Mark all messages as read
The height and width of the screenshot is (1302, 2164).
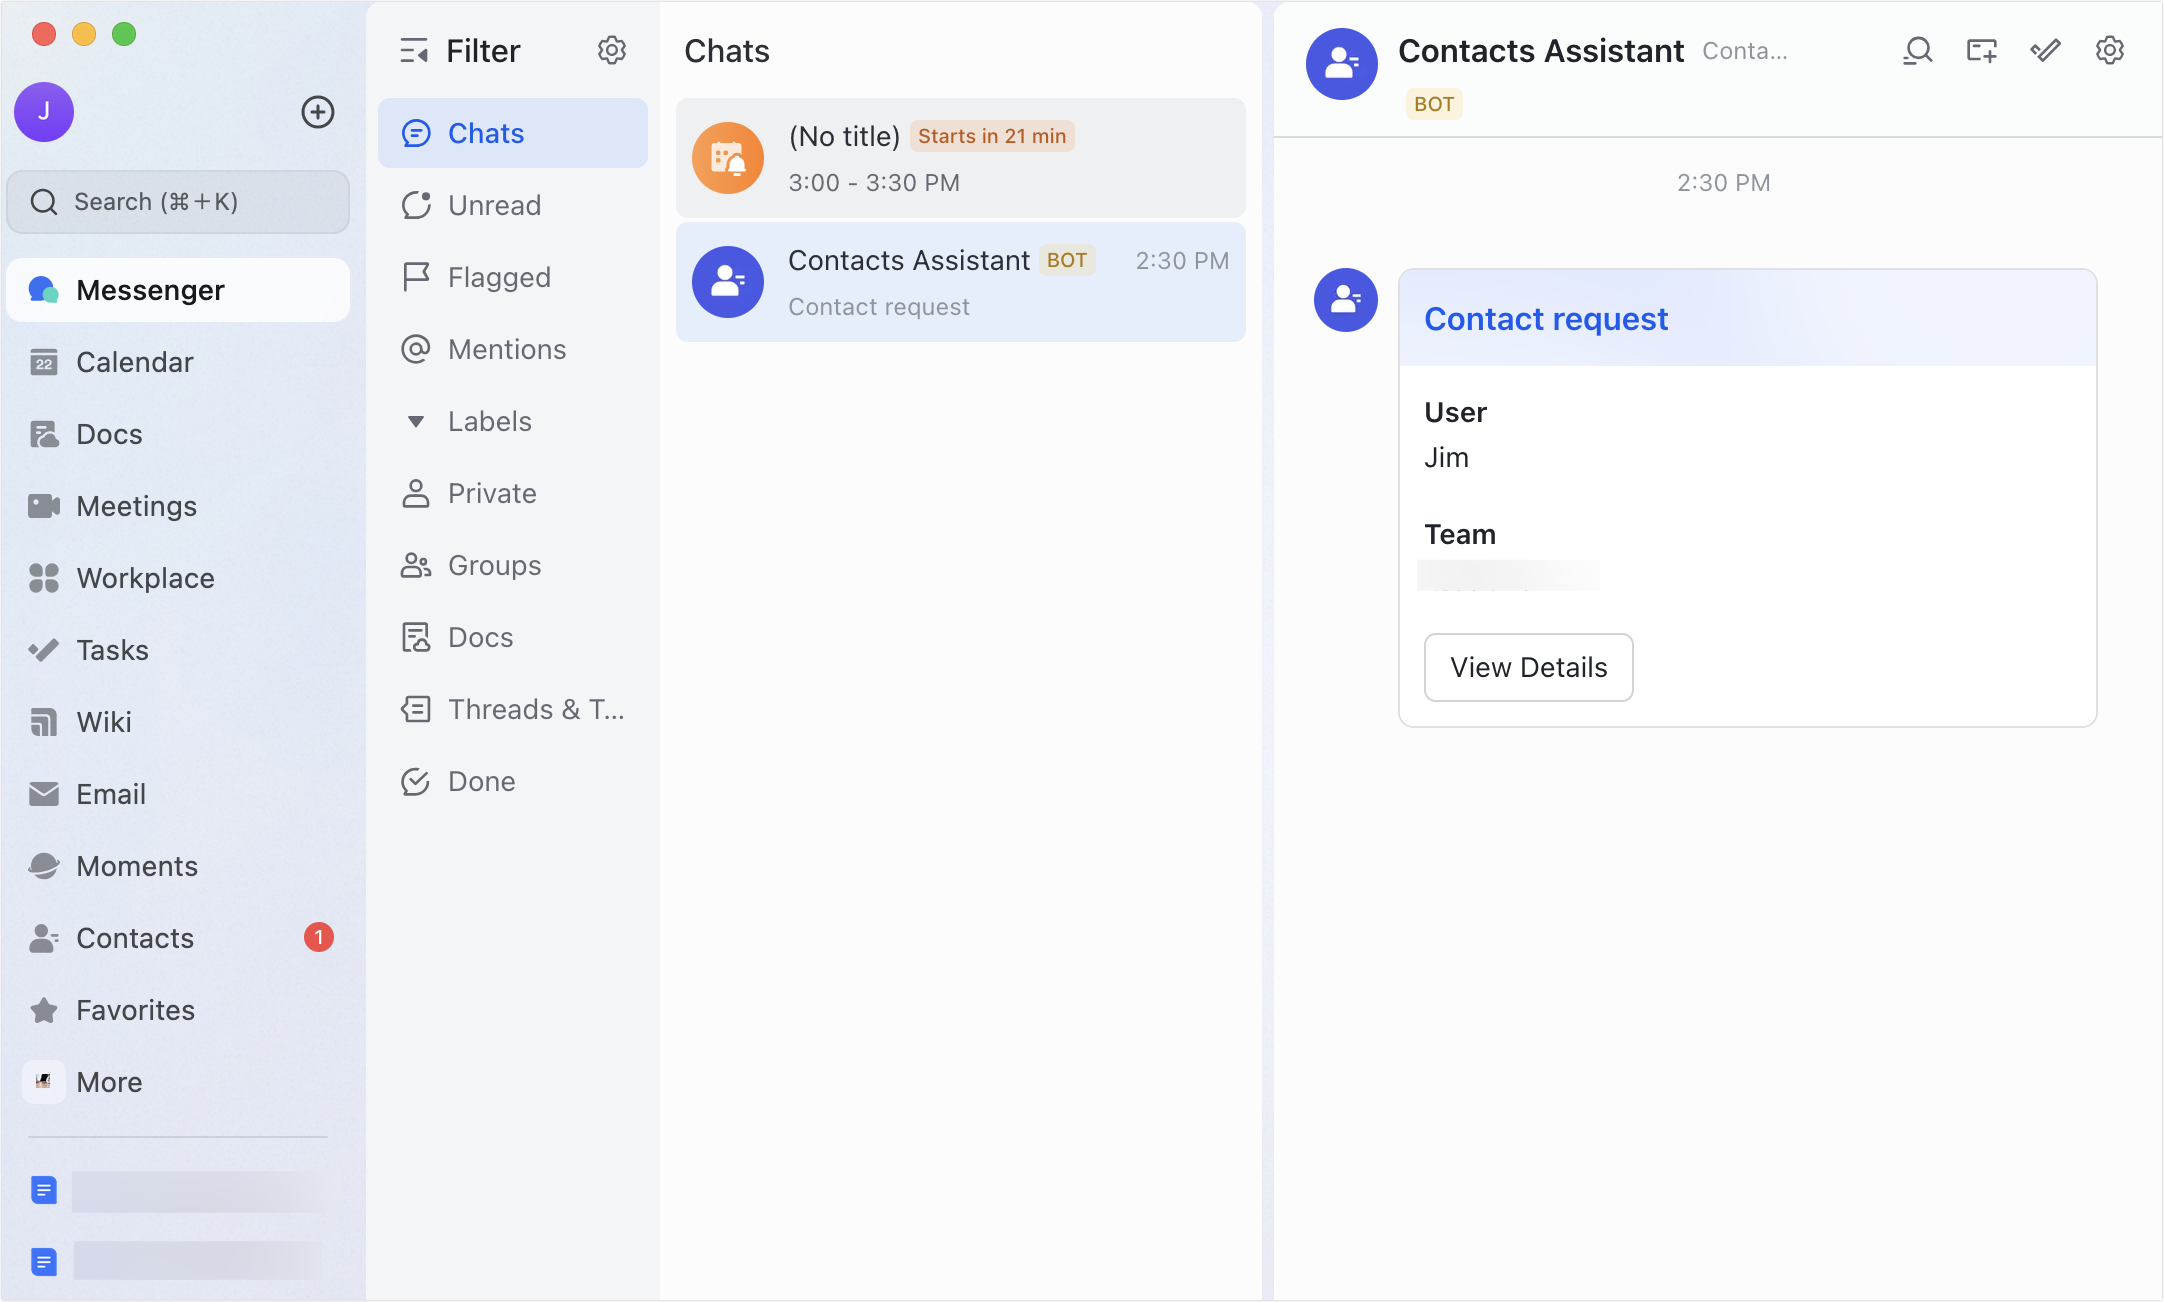click(x=2045, y=50)
